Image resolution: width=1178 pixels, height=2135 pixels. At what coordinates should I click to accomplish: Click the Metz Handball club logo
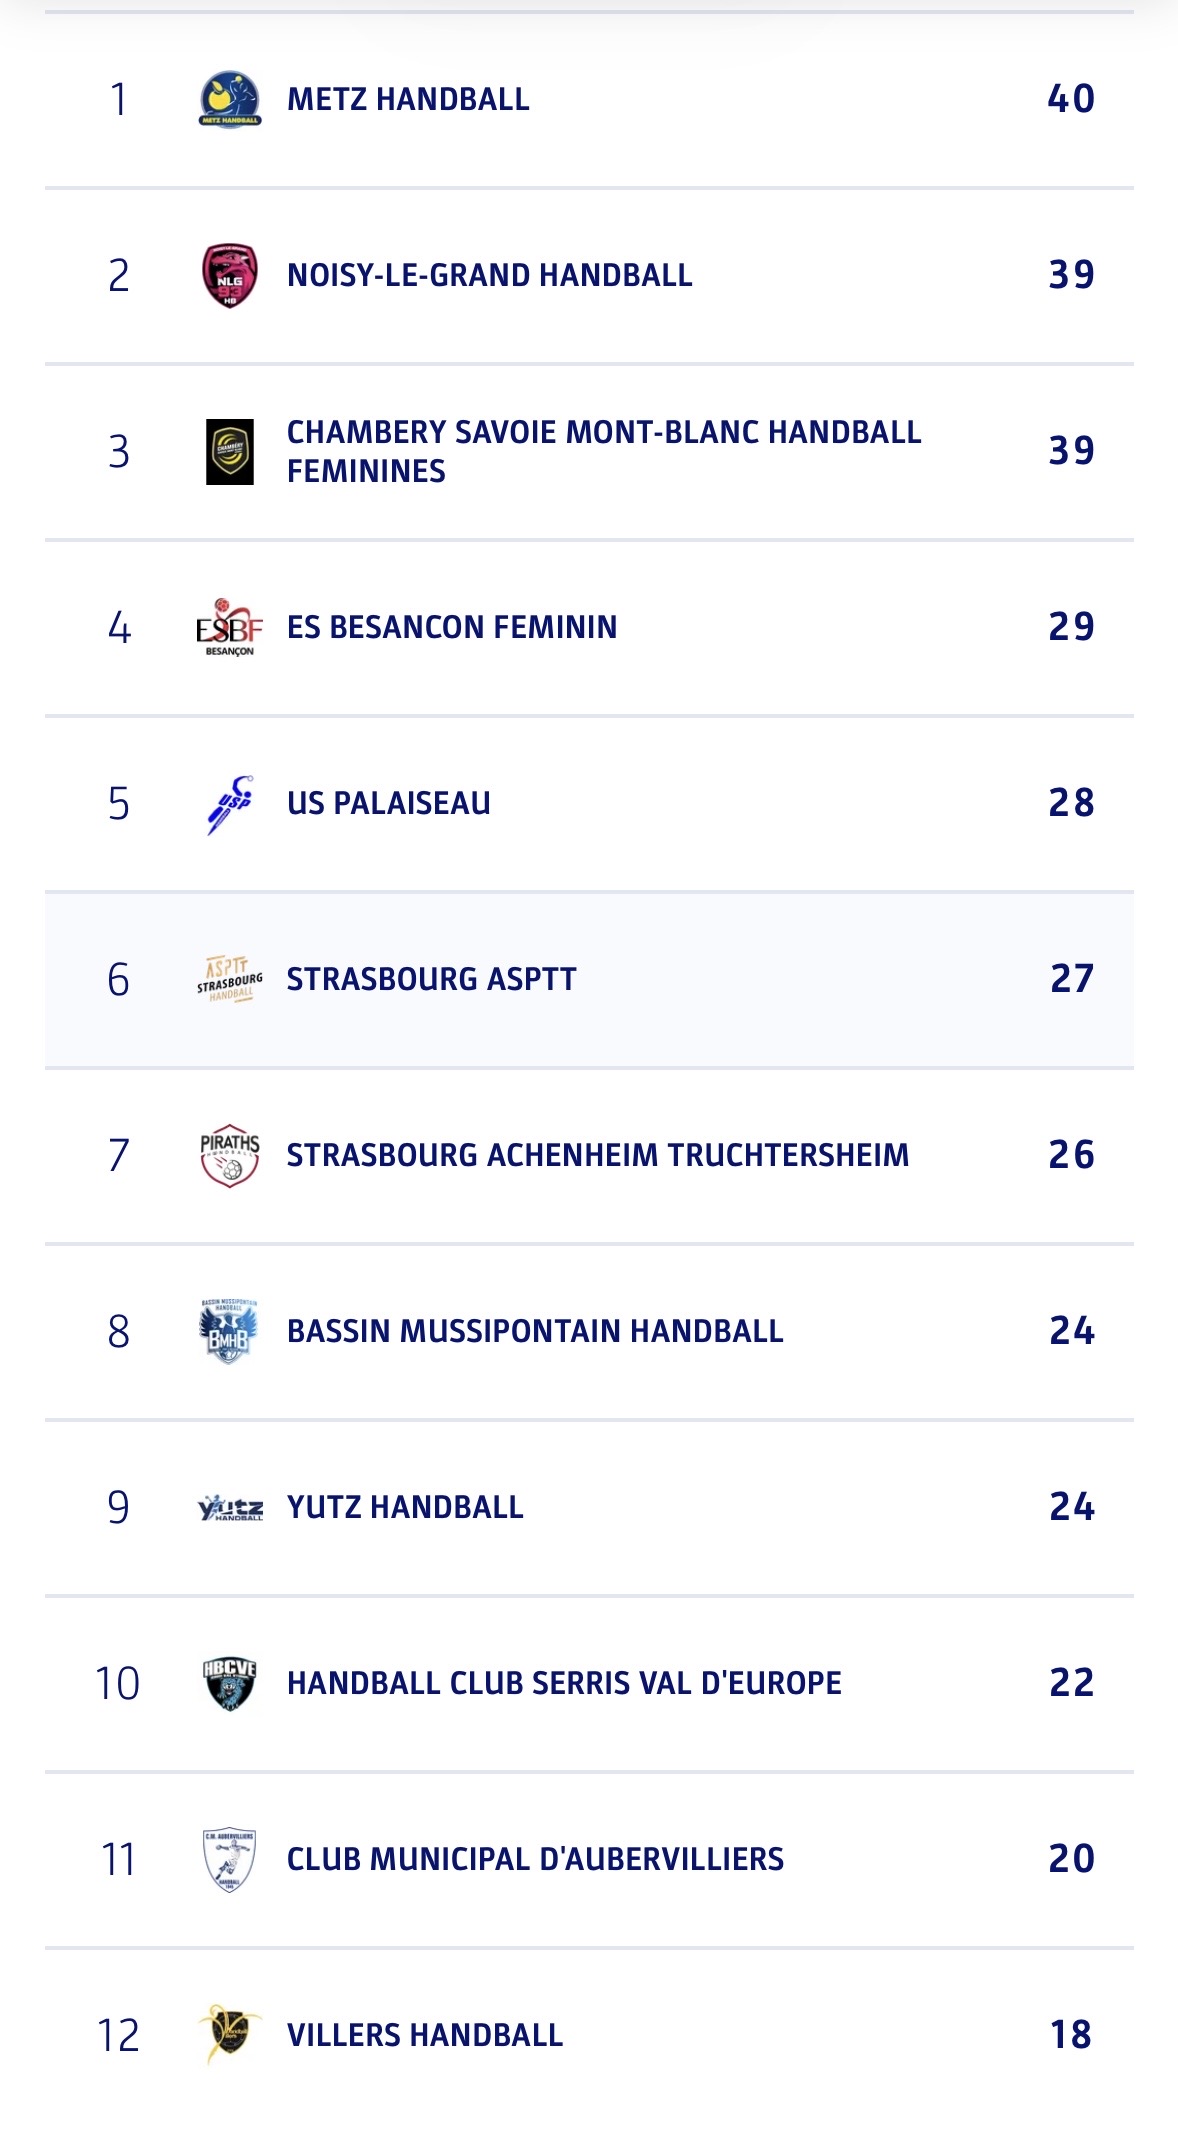[x=230, y=99]
